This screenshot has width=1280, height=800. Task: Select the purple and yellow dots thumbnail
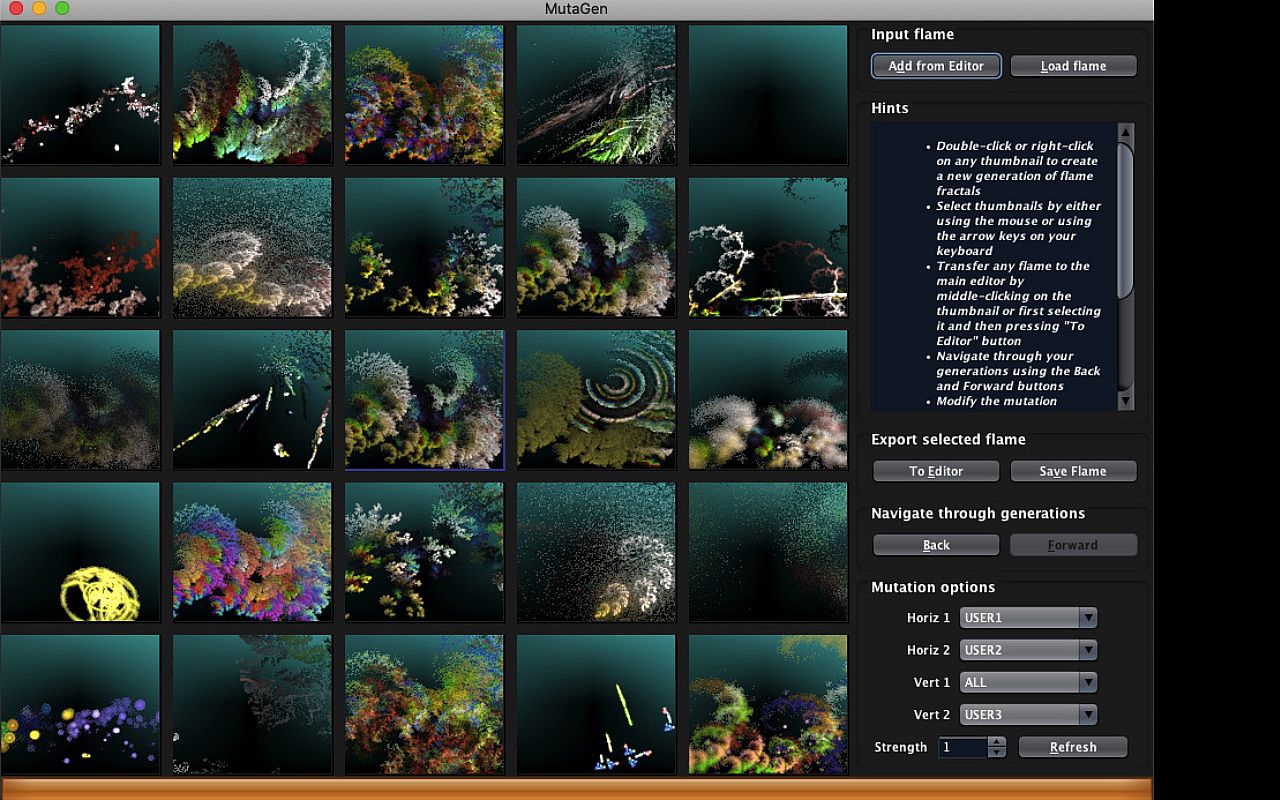point(80,705)
